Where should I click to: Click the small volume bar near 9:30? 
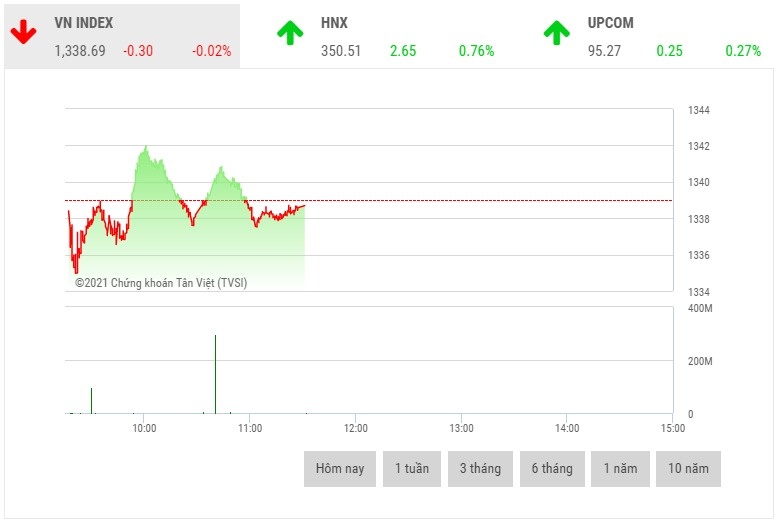tap(91, 401)
